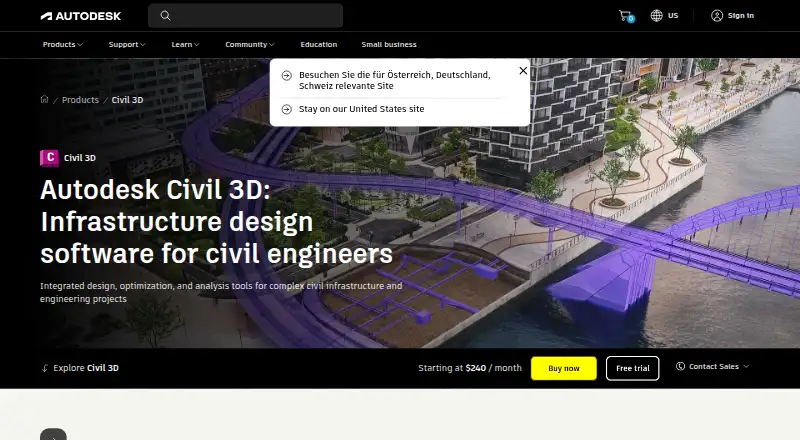Screen dimensions: 800x440
Task: Click the Autodesk Civil 3D headline
Action: pyautogui.click(x=216, y=222)
